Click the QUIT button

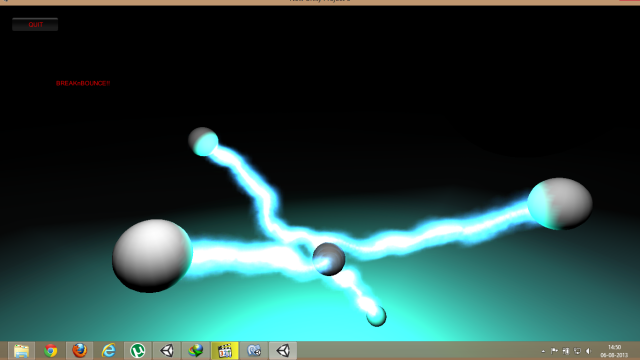[35, 24]
